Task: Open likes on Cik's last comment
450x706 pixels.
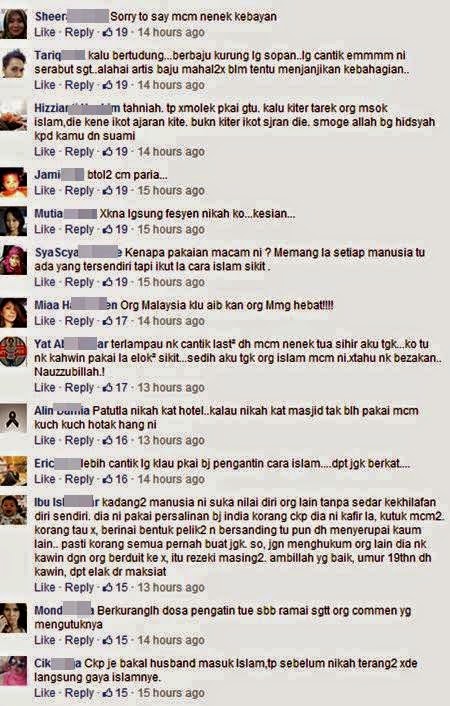Action: tap(115, 693)
